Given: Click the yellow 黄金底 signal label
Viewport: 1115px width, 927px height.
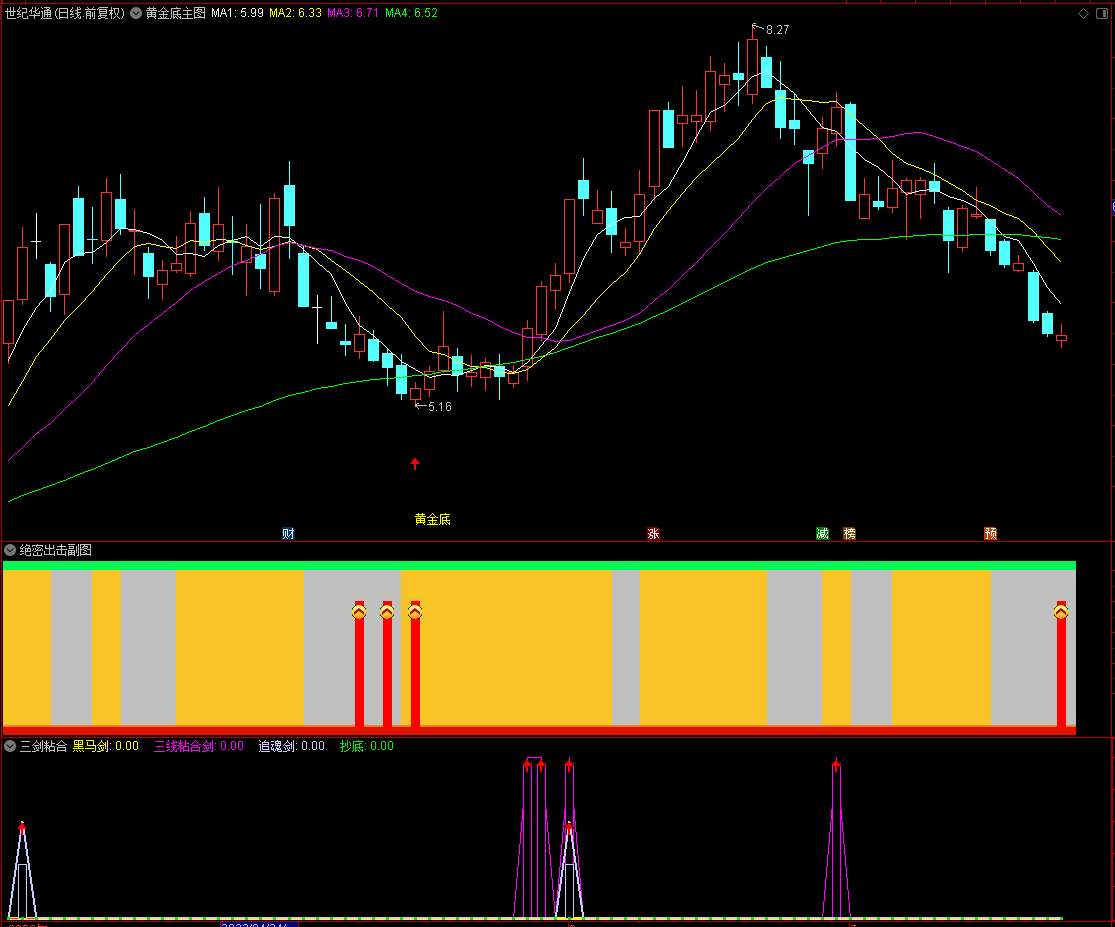Looking at the screenshot, I should (x=432, y=519).
